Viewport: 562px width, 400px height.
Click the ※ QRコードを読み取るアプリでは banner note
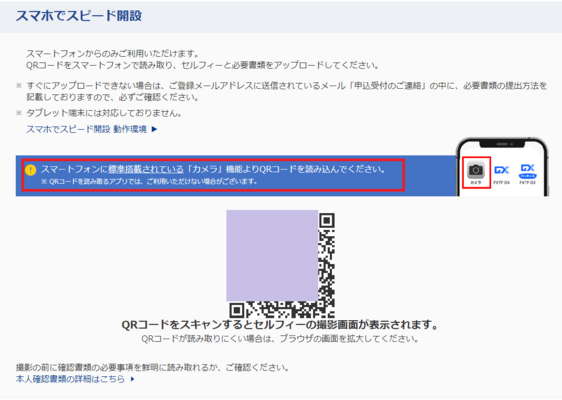[x=149, y=181]
